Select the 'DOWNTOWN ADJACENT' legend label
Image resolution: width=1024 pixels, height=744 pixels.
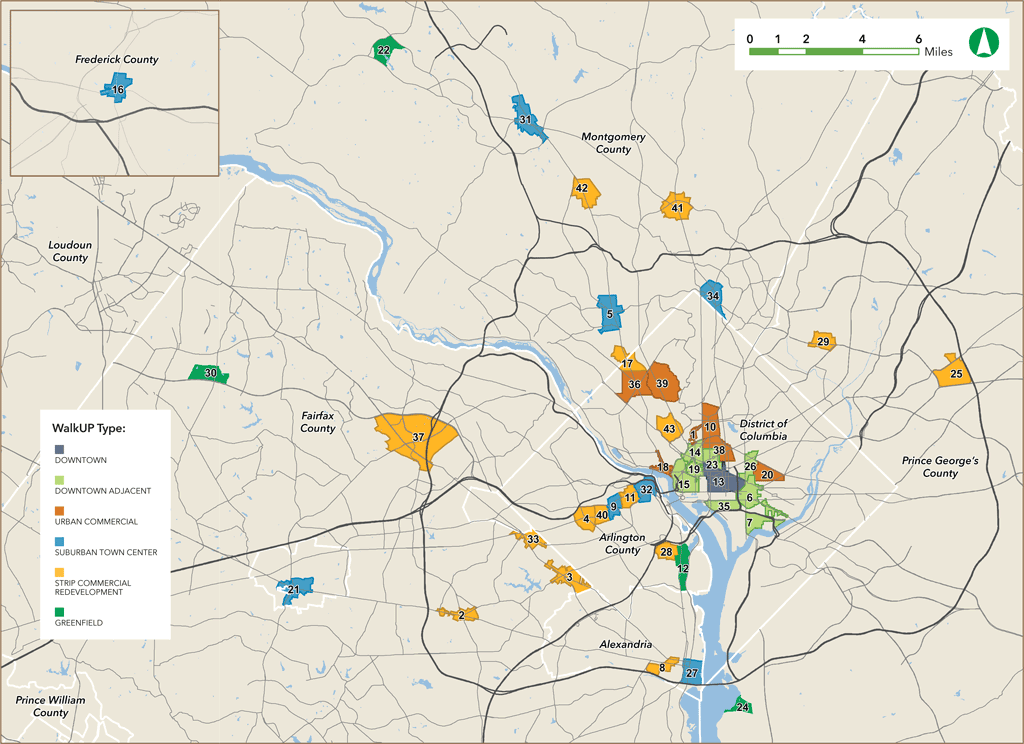(x=103, y=491)
